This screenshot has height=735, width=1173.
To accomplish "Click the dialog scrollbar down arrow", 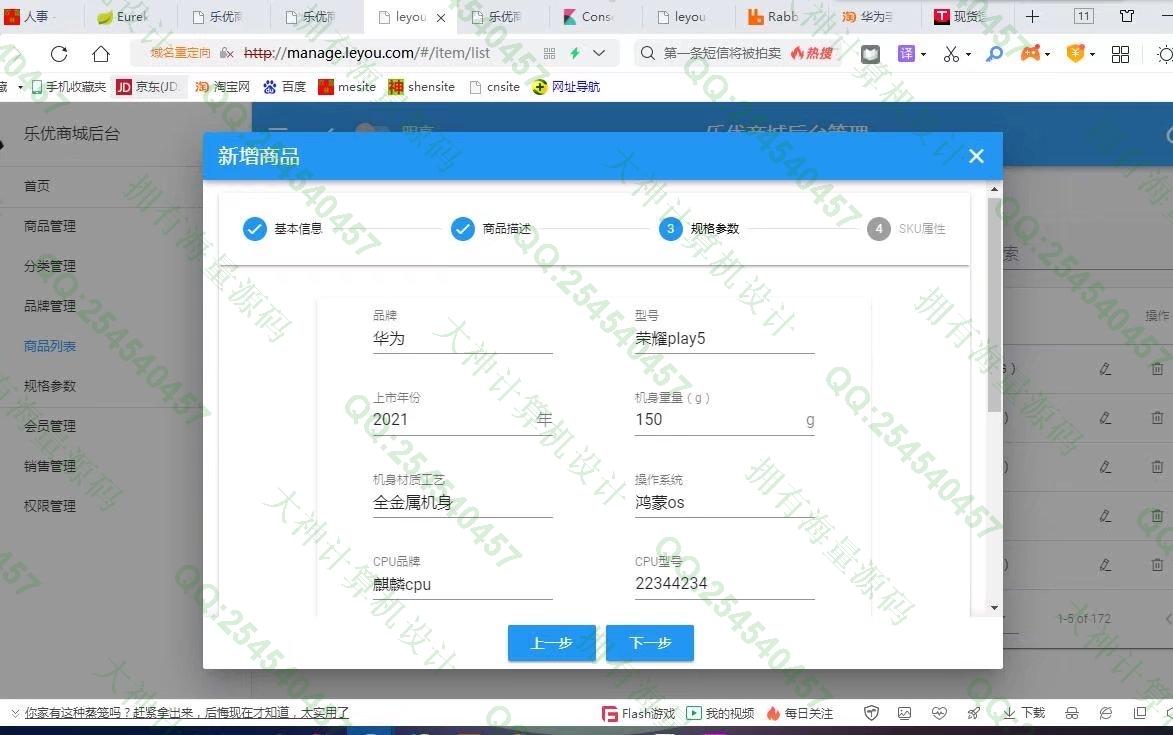I will 993,608.
